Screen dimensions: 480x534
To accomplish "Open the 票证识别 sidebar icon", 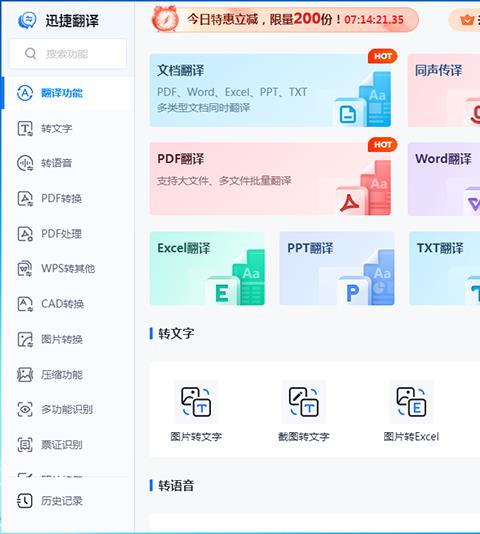I will click(x=25, y=444).
